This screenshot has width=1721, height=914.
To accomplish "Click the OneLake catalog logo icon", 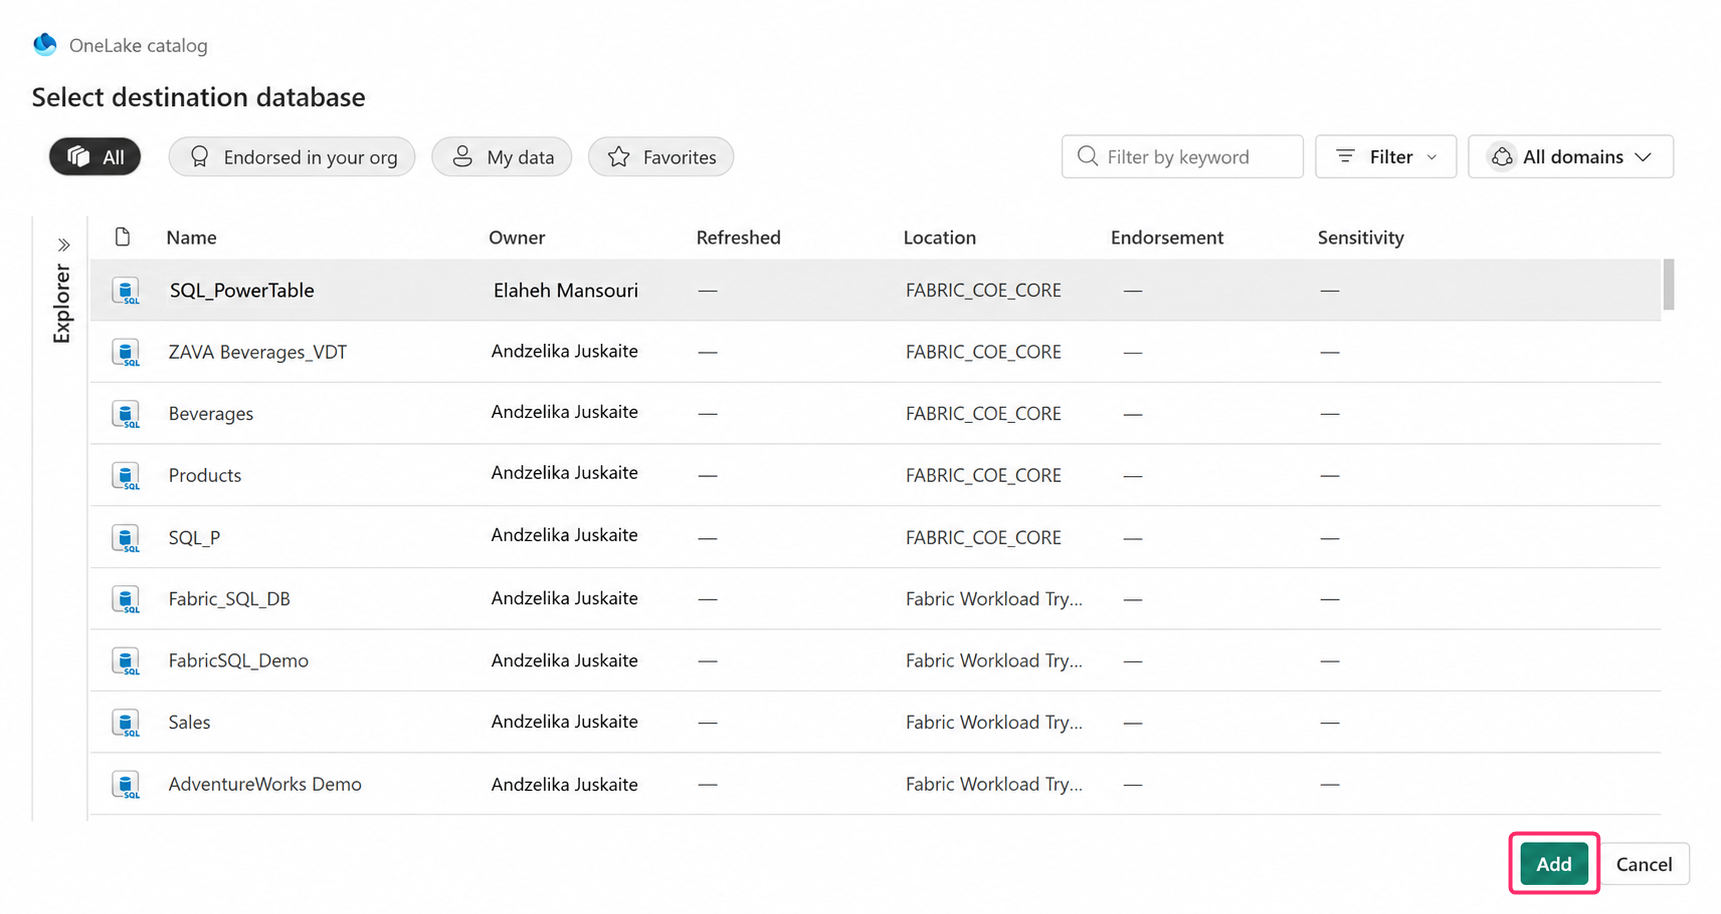I will coord(45,44).
